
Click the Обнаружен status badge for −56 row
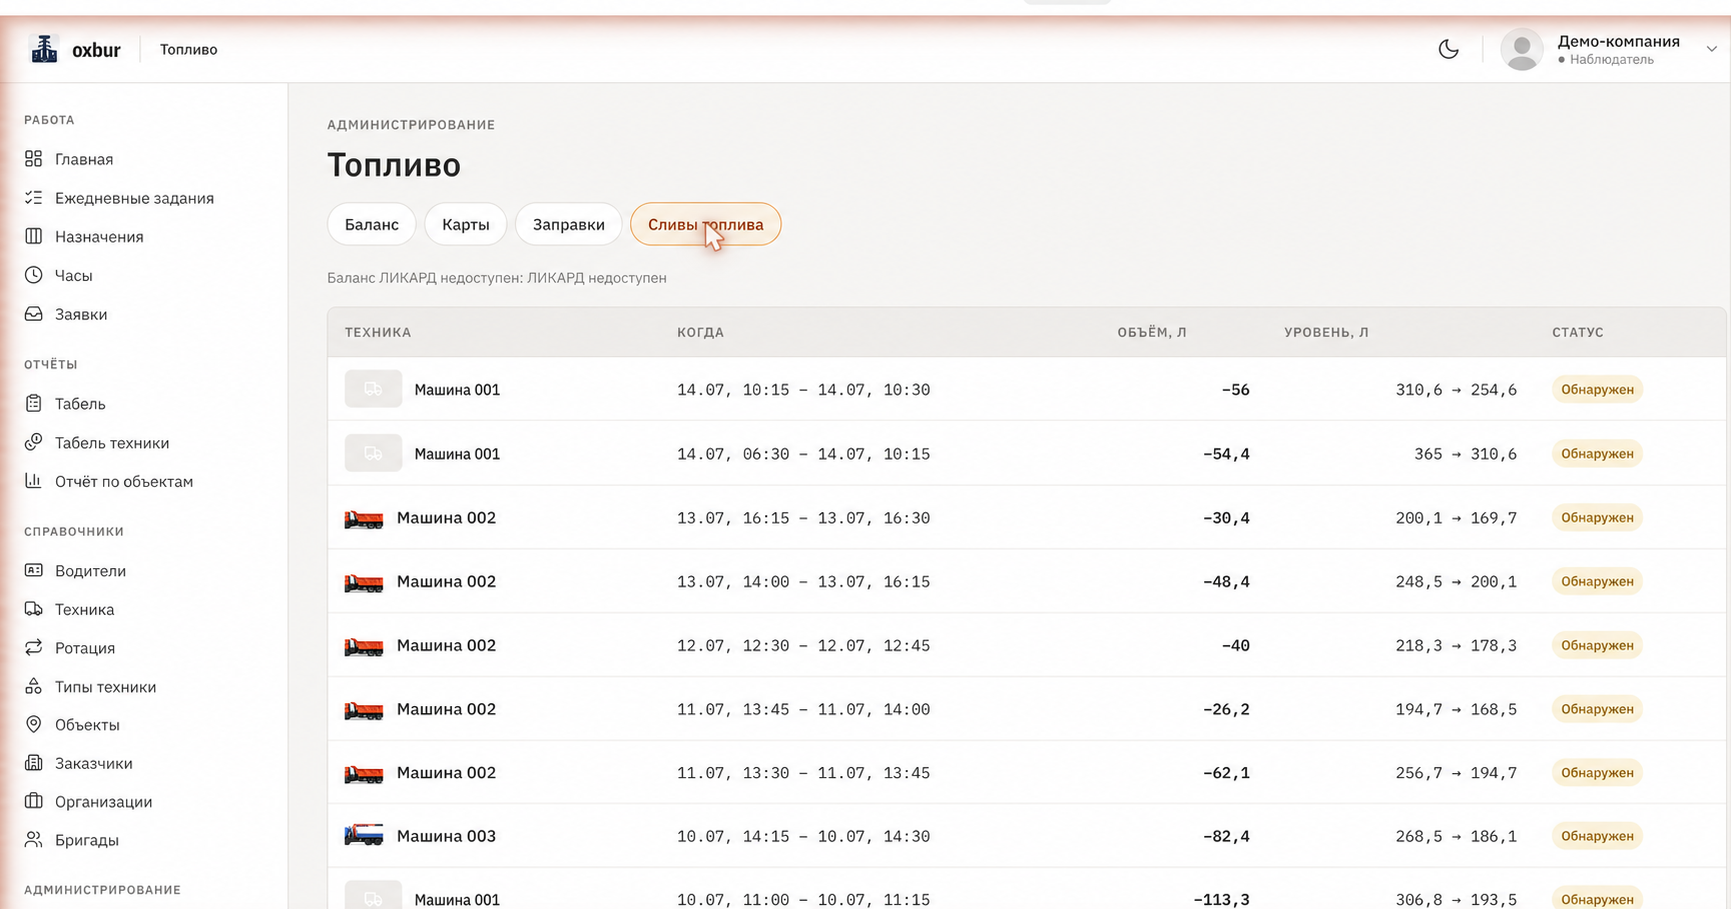click(x=1597, y=389)
